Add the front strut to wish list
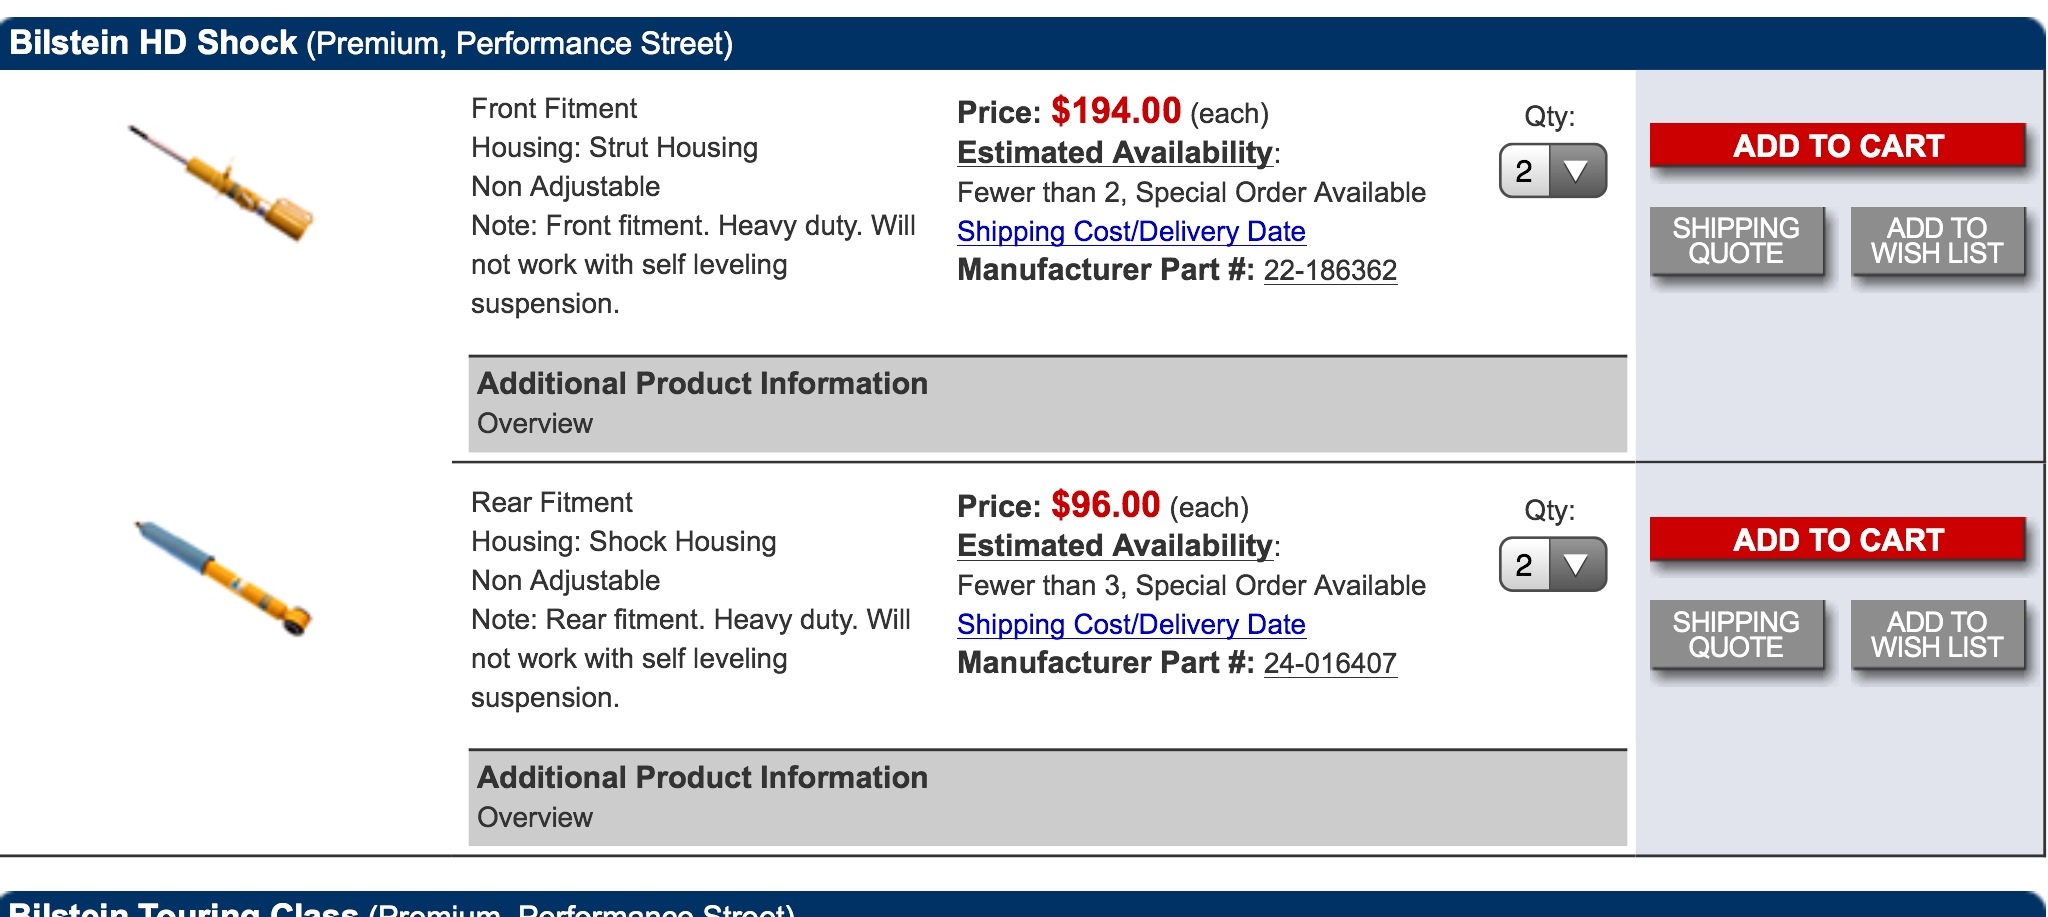The image size is (2048, 917). coord(1937,241)
